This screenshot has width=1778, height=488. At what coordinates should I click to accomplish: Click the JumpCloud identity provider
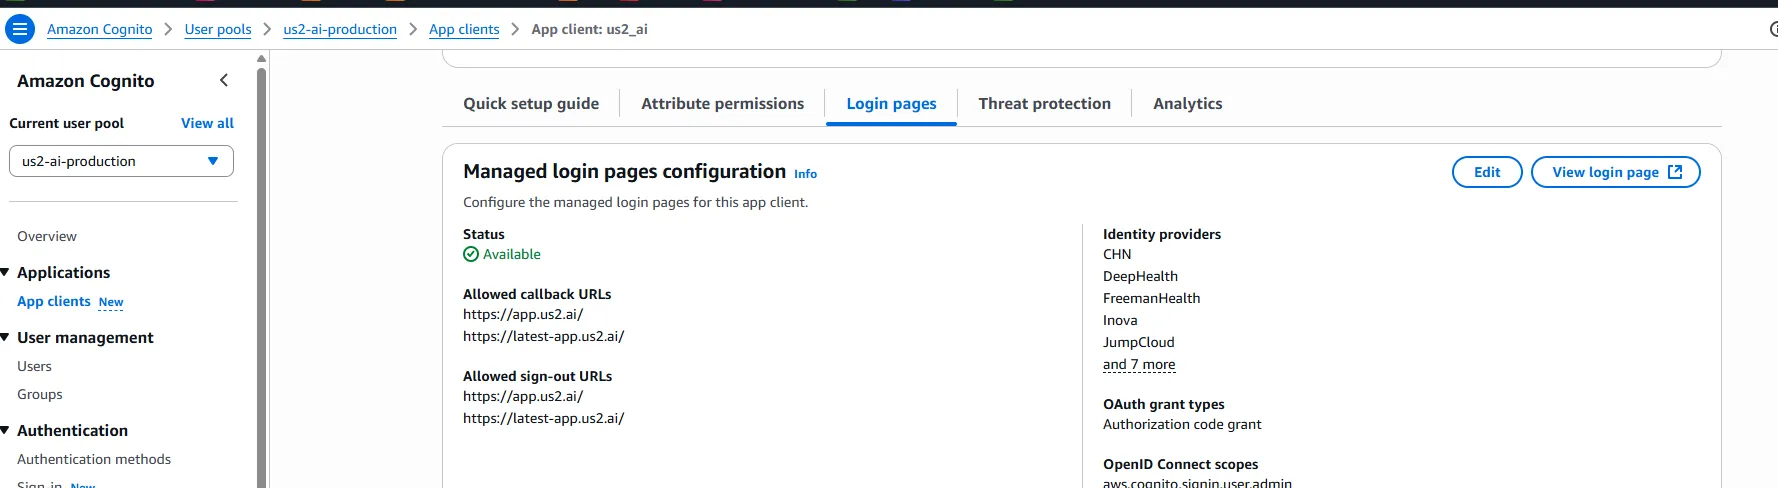tap(1139, 342)
